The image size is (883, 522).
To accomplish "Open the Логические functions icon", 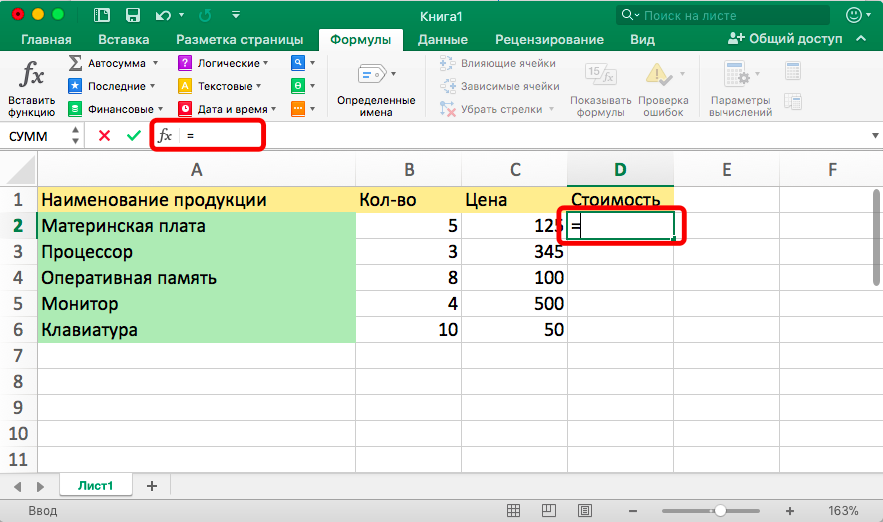I will pyautogui.click(x=185, y=63).
